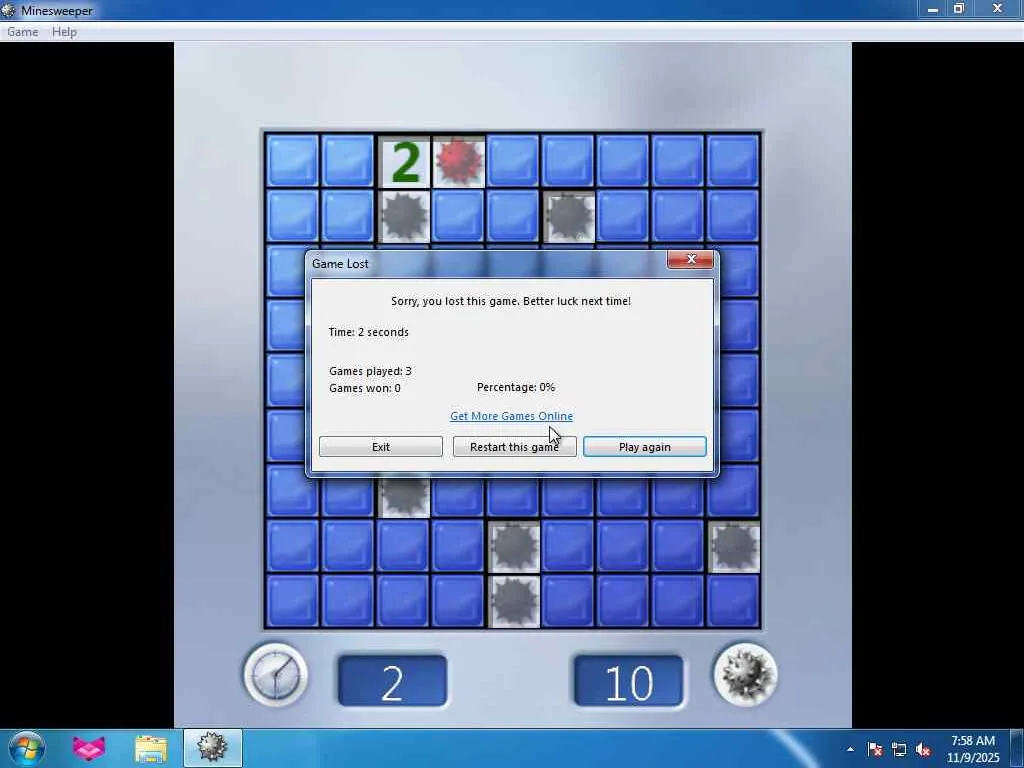Click the muted volume tray icon

coord(923,749)
